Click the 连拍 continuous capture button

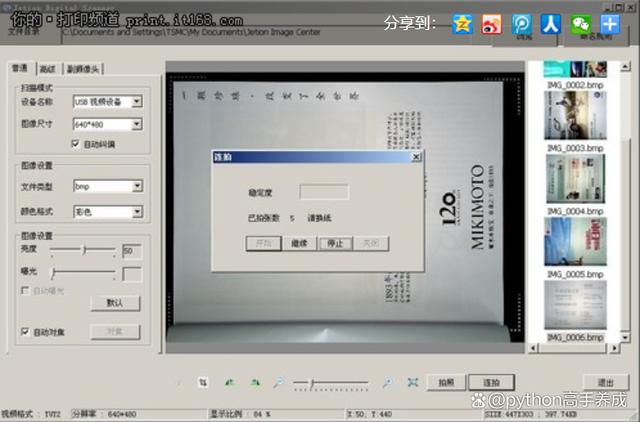[x=491, y=382]
